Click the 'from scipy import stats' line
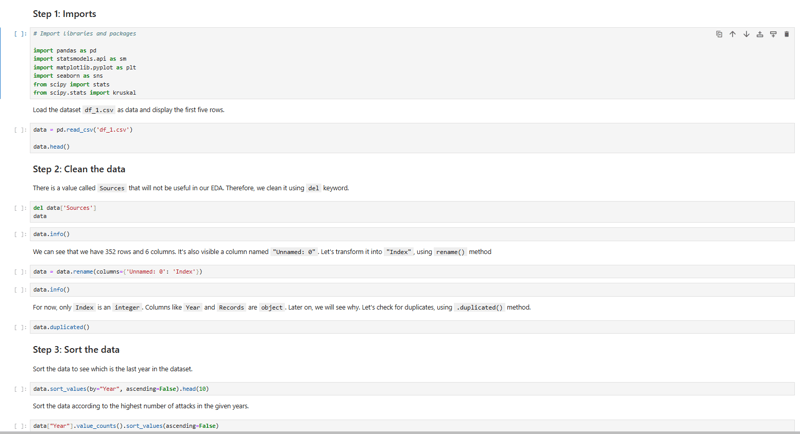This screenshot has height=434, width=800. coord(71,84)
